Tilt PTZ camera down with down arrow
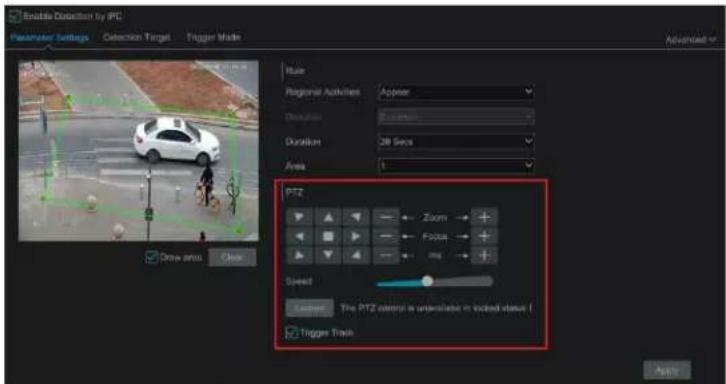Viewport: 726px width, 384px height. point(328,255)
